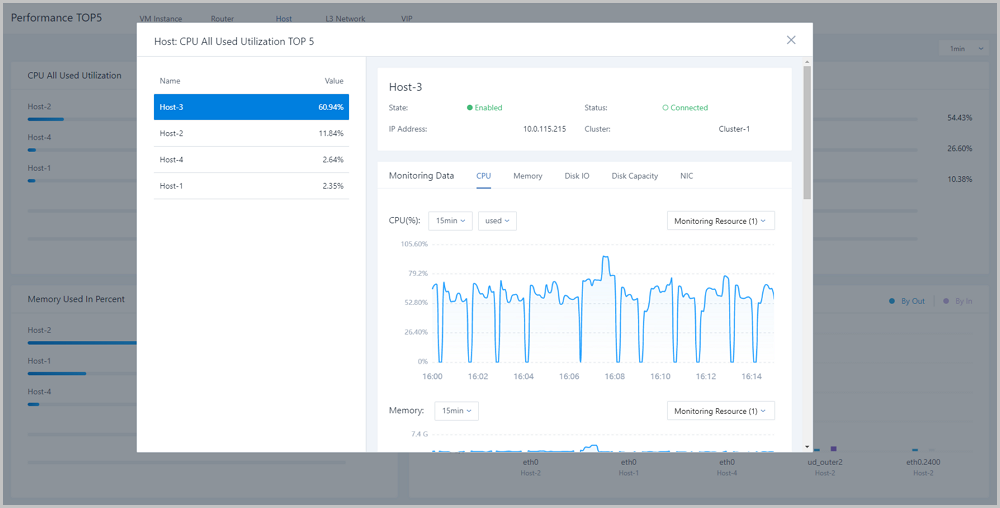Click the green Enabled state indicator
Viewport: 1000px width, 508px height.
pos(485,108)
